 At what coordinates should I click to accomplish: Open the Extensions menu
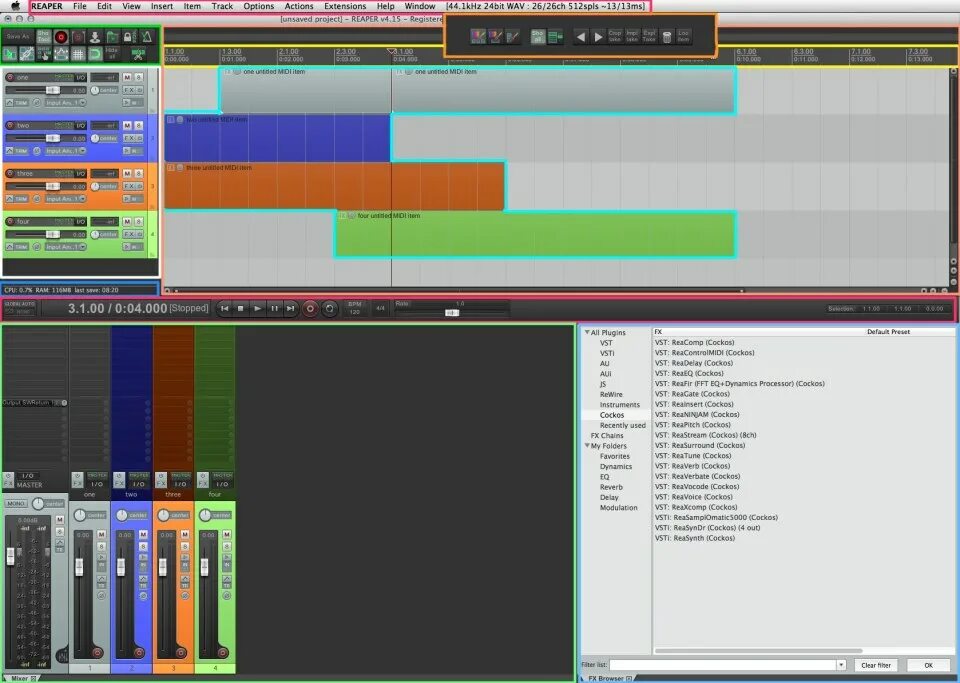click(345, 6)
